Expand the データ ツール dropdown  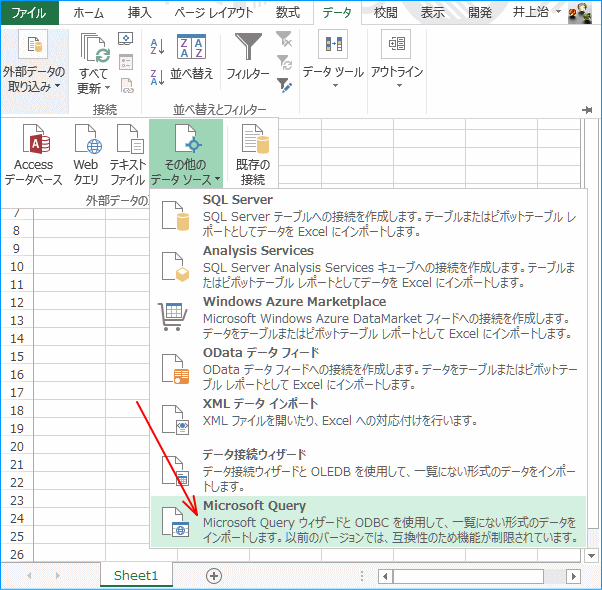tap(333, 59)
